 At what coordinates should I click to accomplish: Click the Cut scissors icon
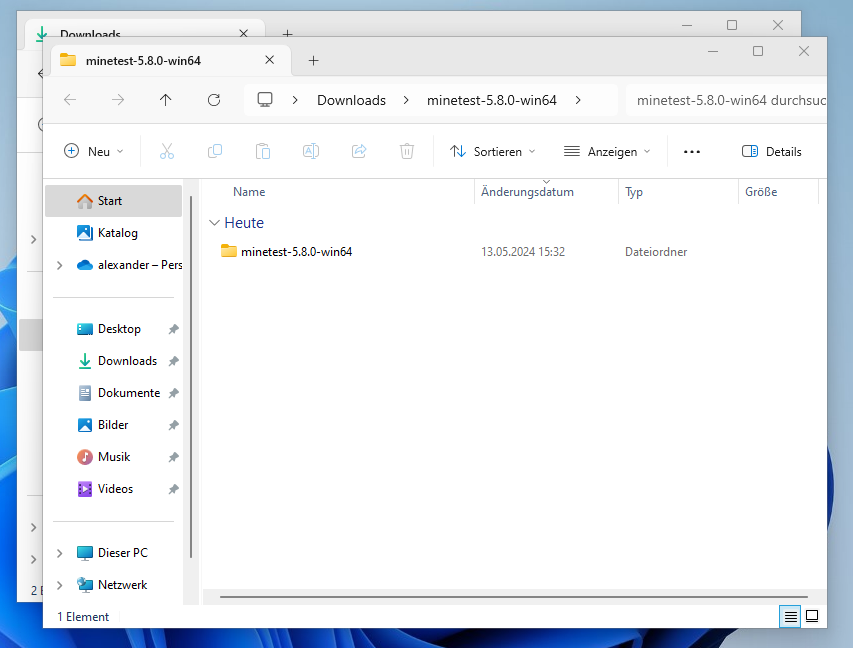(x=167, y=151)
